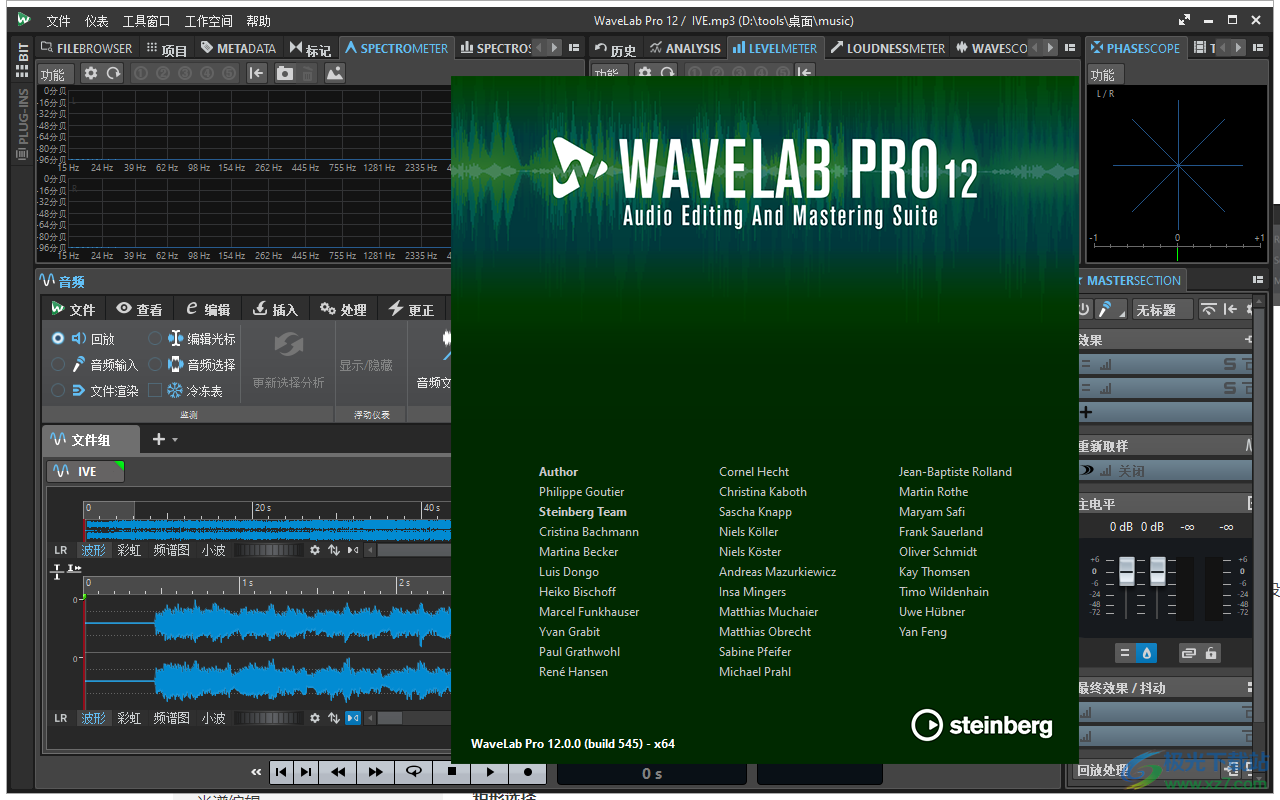
Task: Open the 文件 menu
Action: 57,20
